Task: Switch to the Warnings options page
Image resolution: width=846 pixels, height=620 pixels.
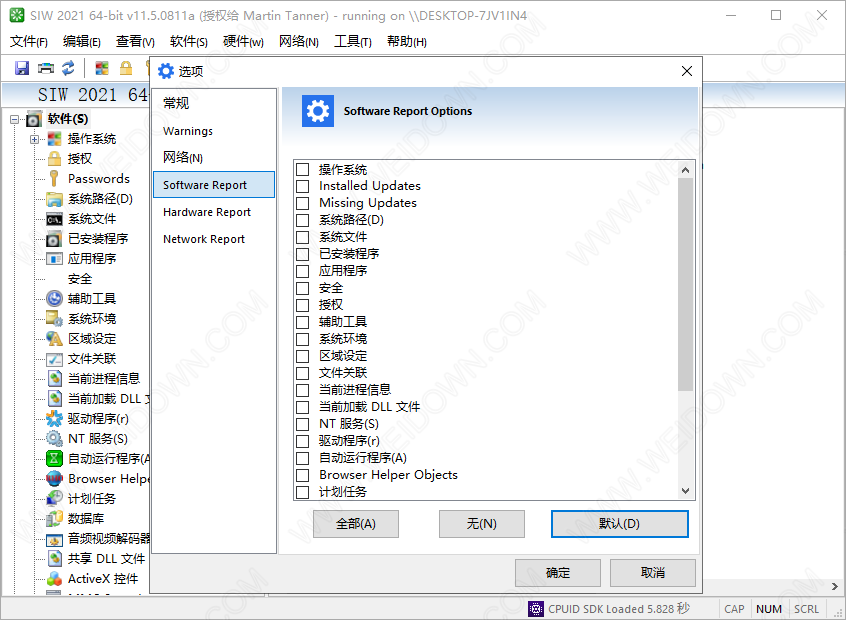Action: pyautogui.click(x=214, y=131)
